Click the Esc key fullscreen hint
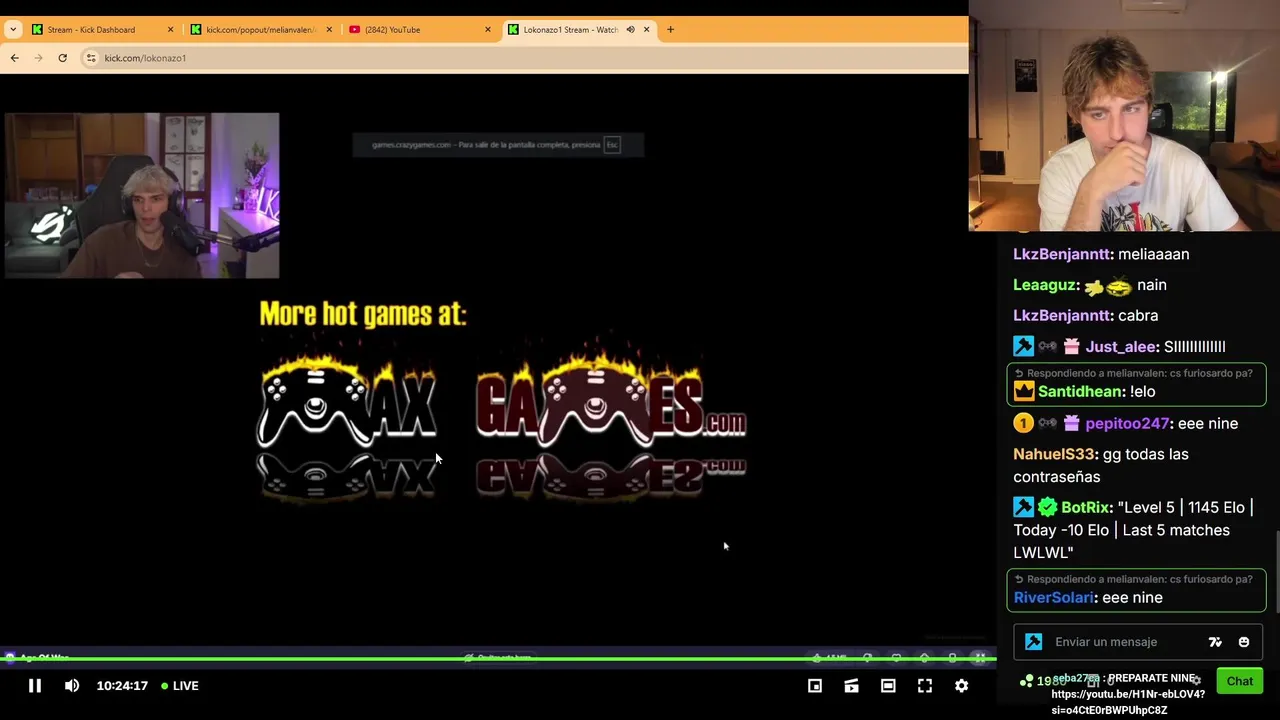 (612, 145)
